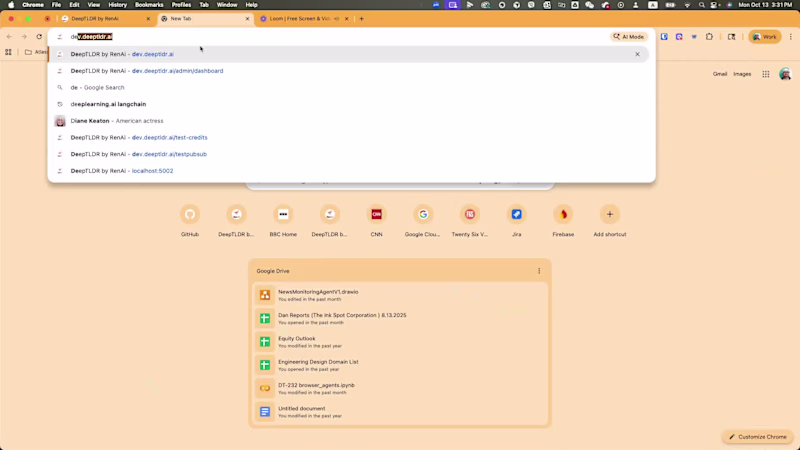800x450 pixels.
Task: Open the Google account avatar
Action: click(x=785, y=74)
